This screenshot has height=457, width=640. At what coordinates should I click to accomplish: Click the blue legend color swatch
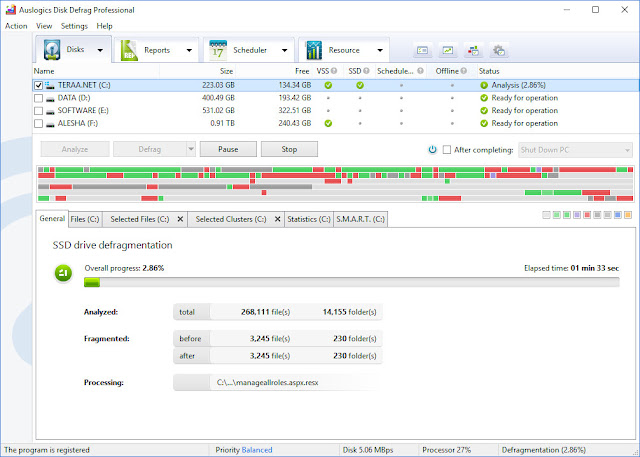click(x=618, y=215)
